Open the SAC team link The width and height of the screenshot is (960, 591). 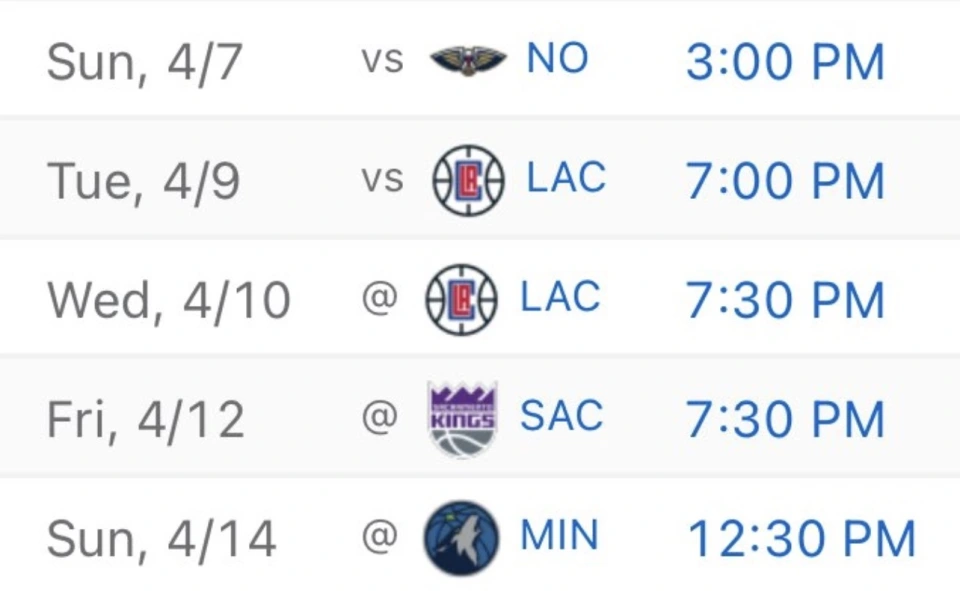tap(561, 416)
